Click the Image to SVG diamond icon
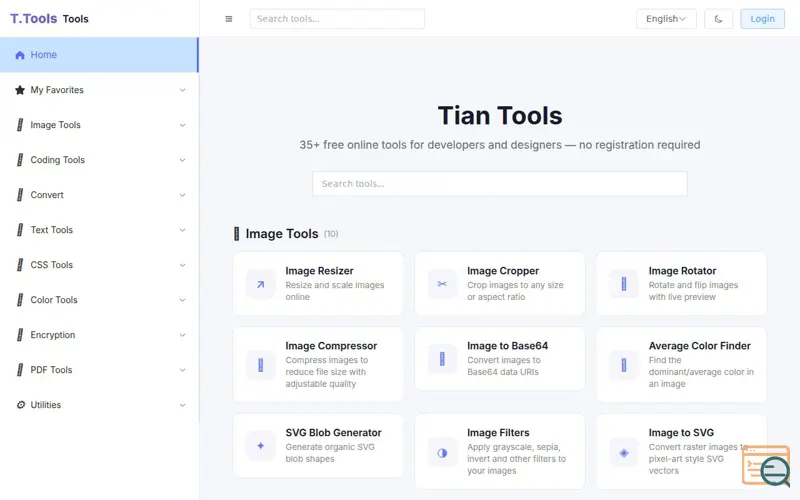 624,453
